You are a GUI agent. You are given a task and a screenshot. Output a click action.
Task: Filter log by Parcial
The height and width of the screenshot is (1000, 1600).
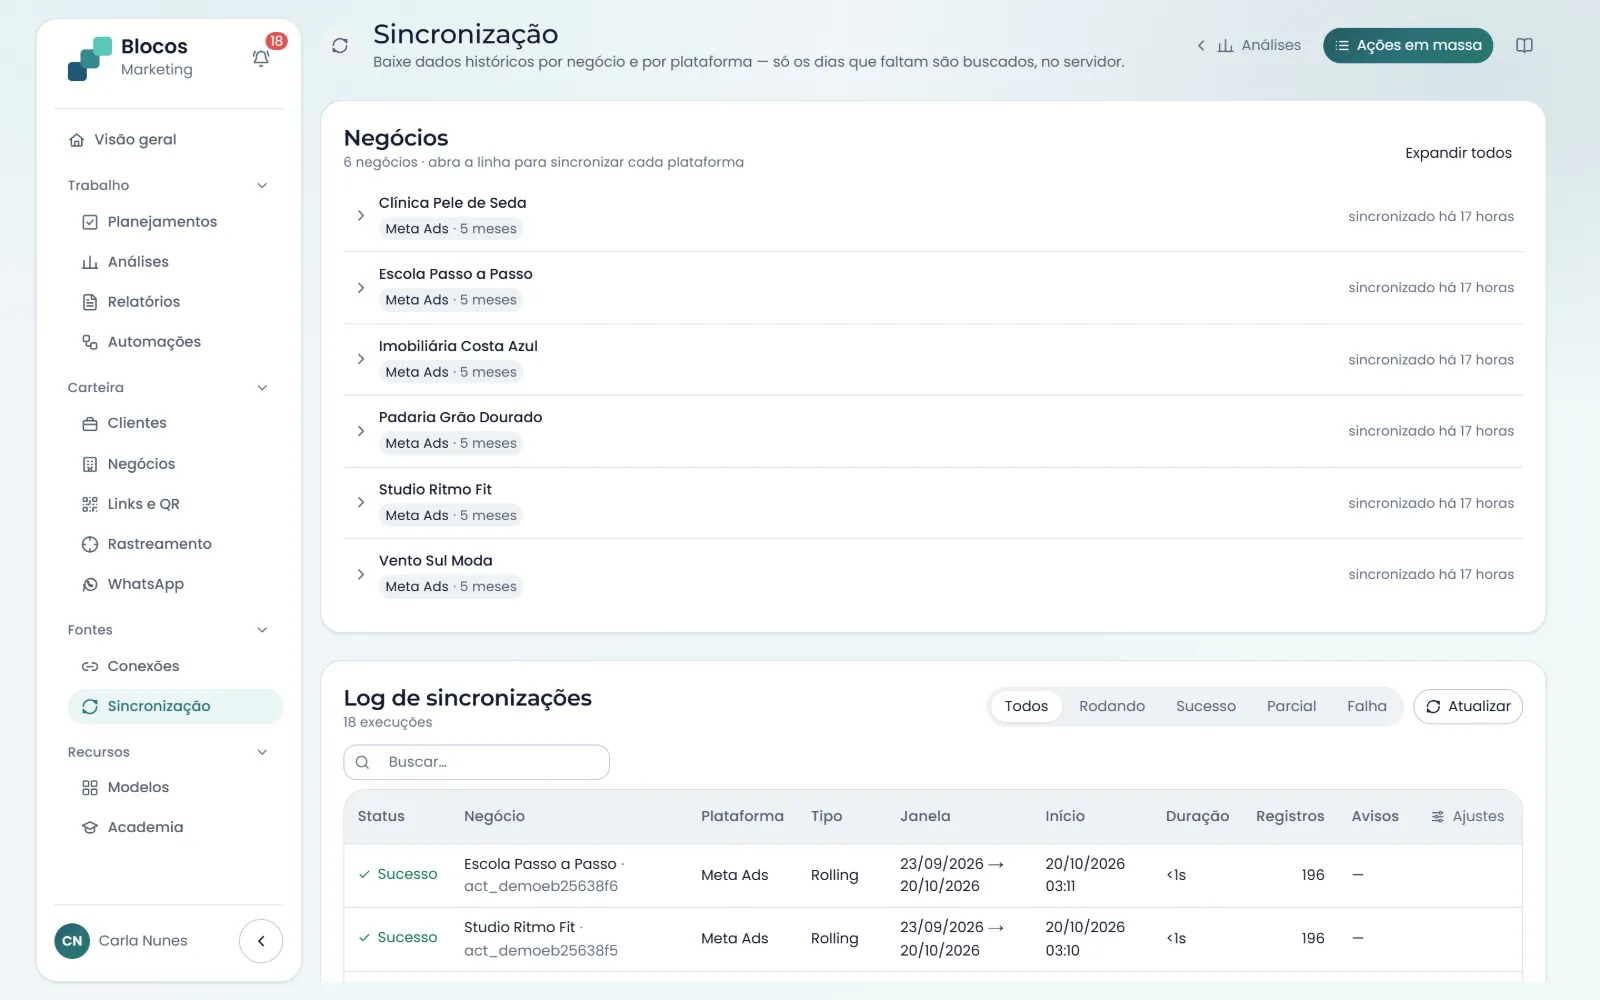1291,706
